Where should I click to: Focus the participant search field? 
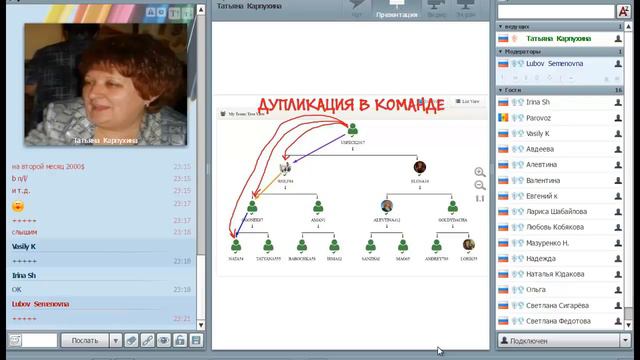click(556, 12)
